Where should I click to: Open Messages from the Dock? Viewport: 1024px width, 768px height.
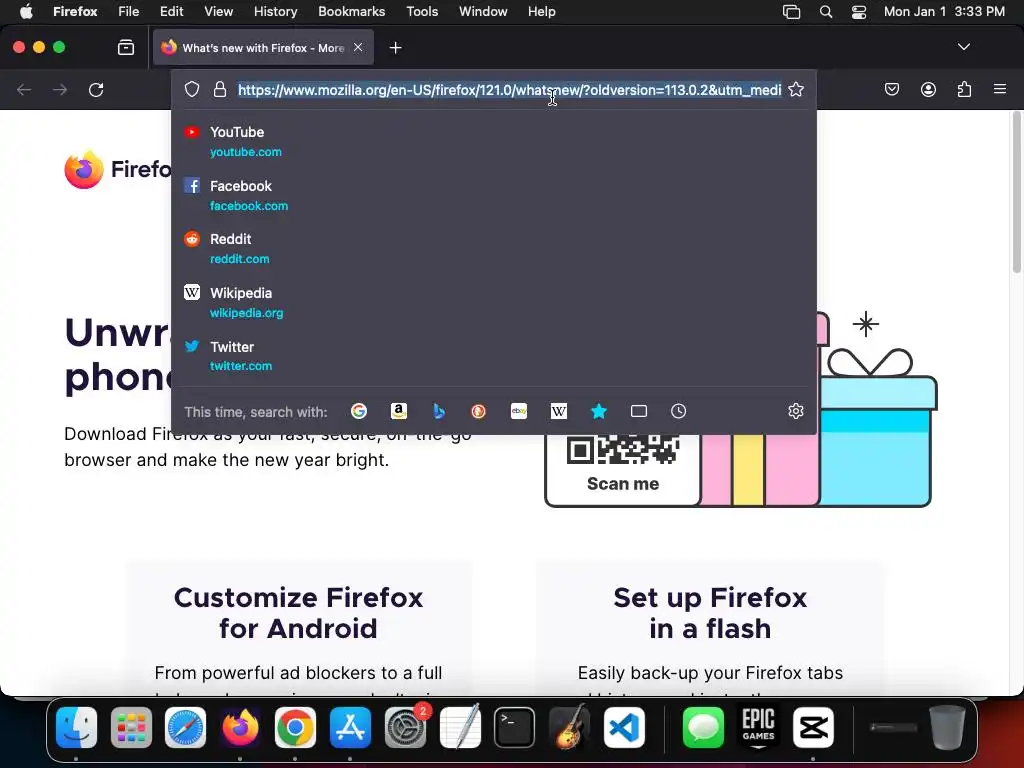pos(703,727)
